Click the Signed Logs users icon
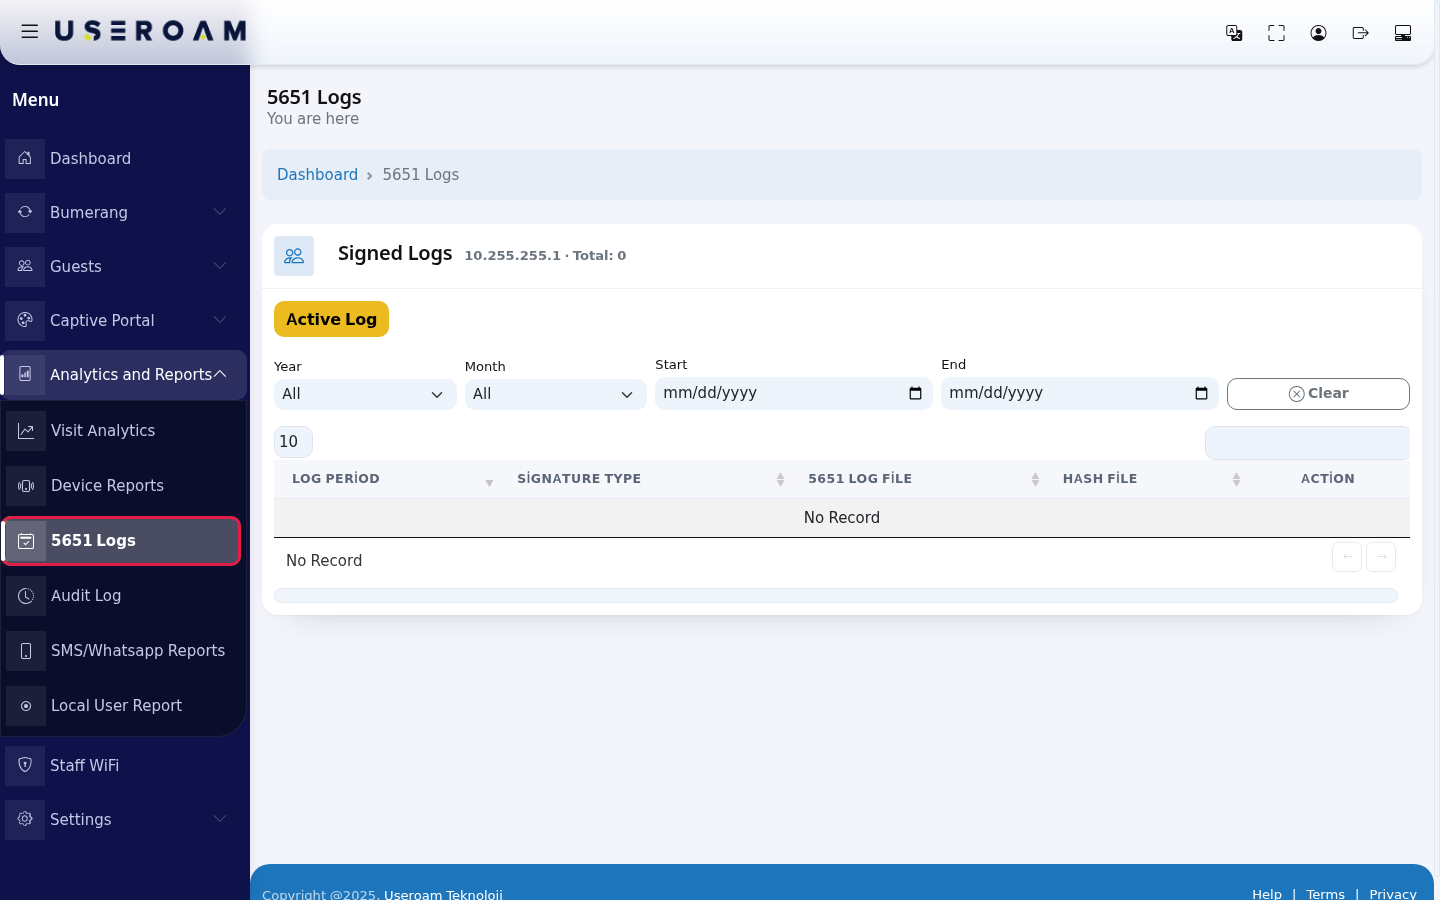The height and width of the screenshot is (900, 1440). click(294, 256)
